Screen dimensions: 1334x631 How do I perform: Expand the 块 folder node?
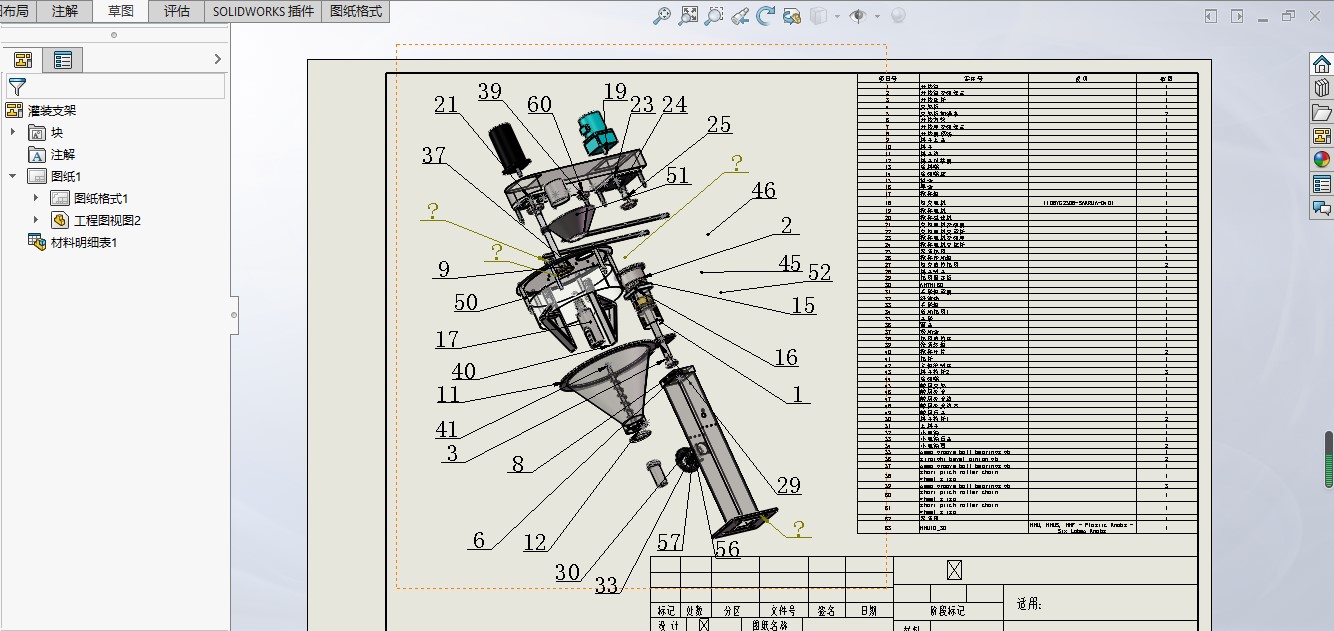click(x=13, y=133)
